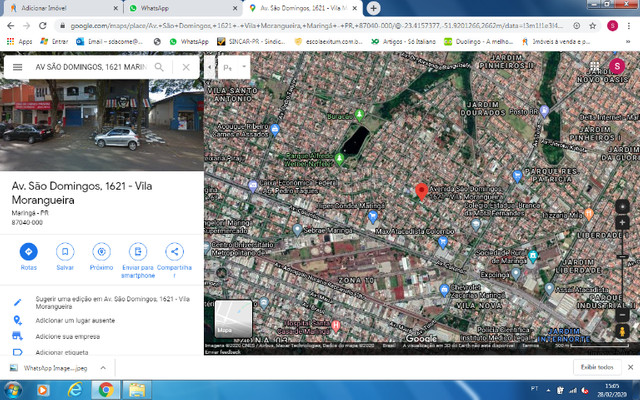Open the Rotas directions button
This screenshot has width=640, height=400.
point(29,251)
